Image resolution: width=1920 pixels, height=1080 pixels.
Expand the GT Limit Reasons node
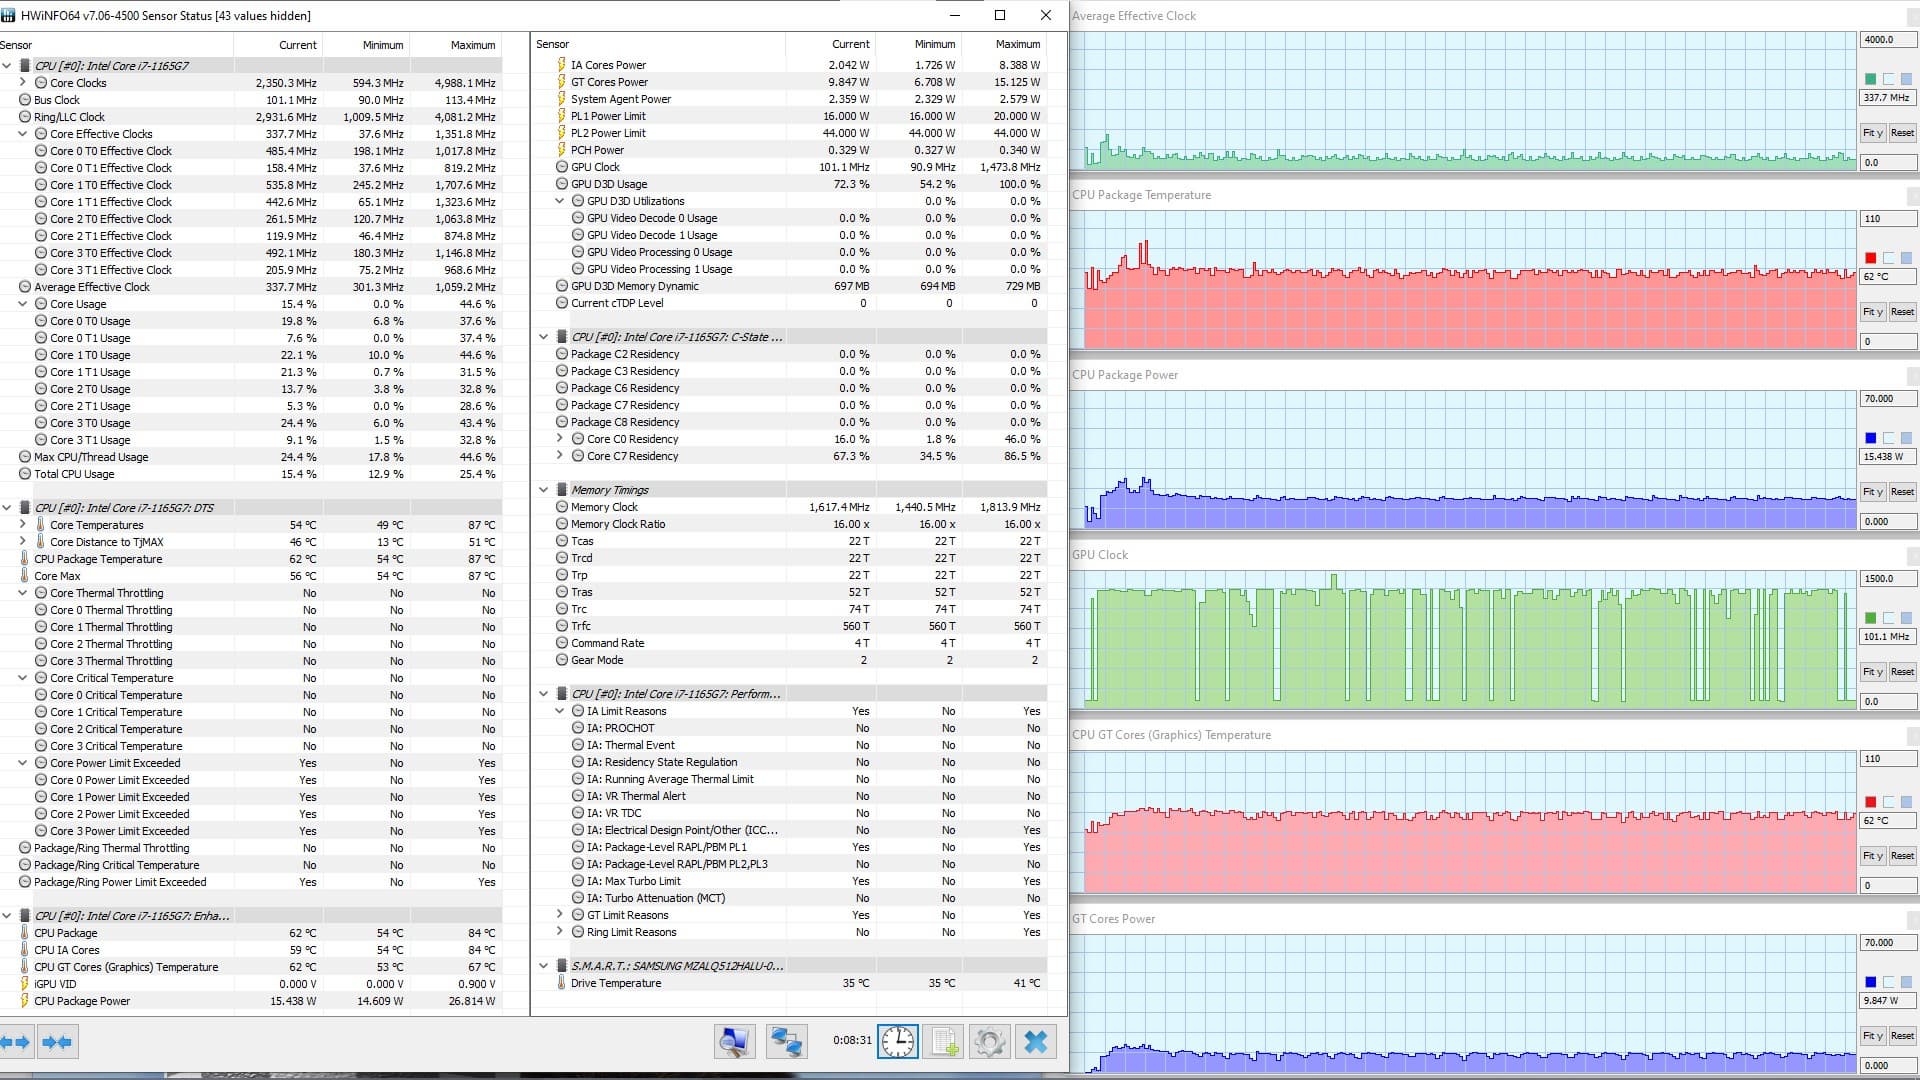[560, 915]
